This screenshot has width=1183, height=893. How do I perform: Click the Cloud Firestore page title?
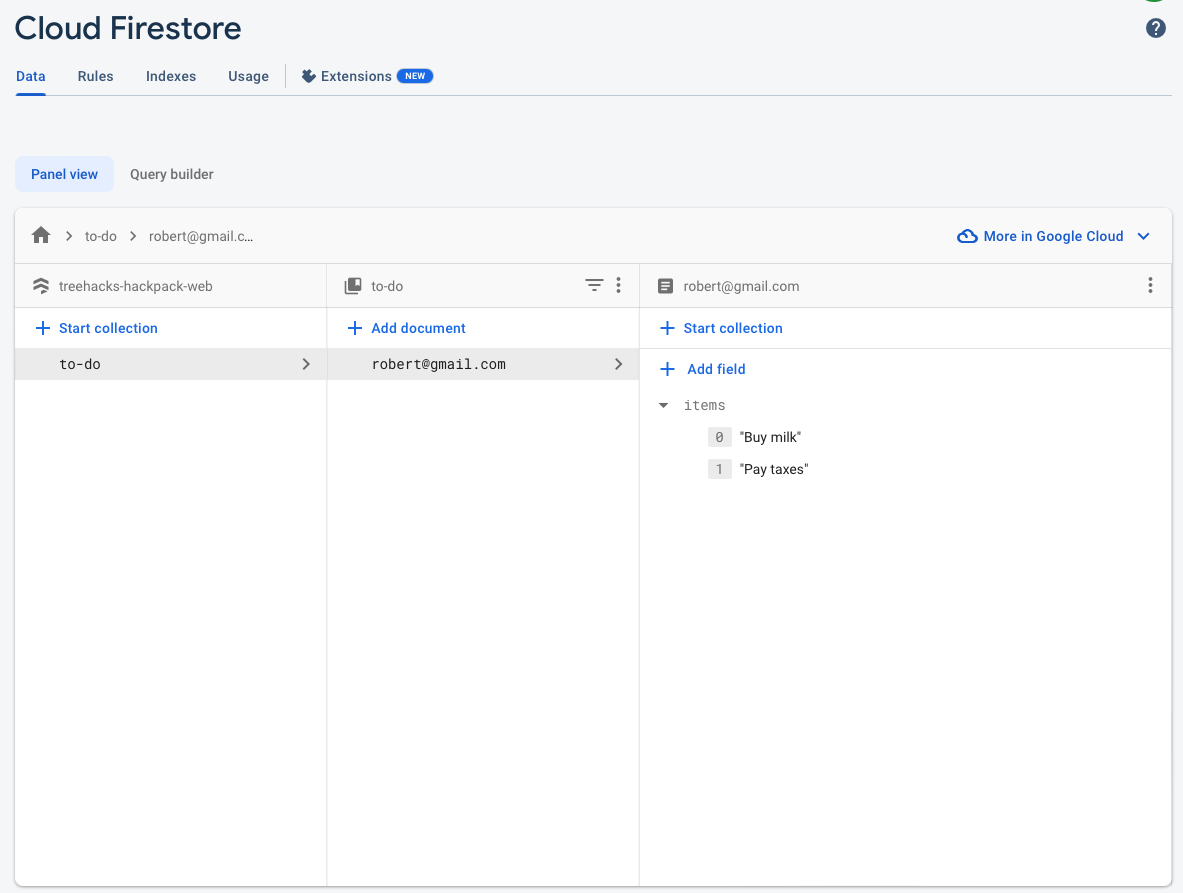[128, 28]
